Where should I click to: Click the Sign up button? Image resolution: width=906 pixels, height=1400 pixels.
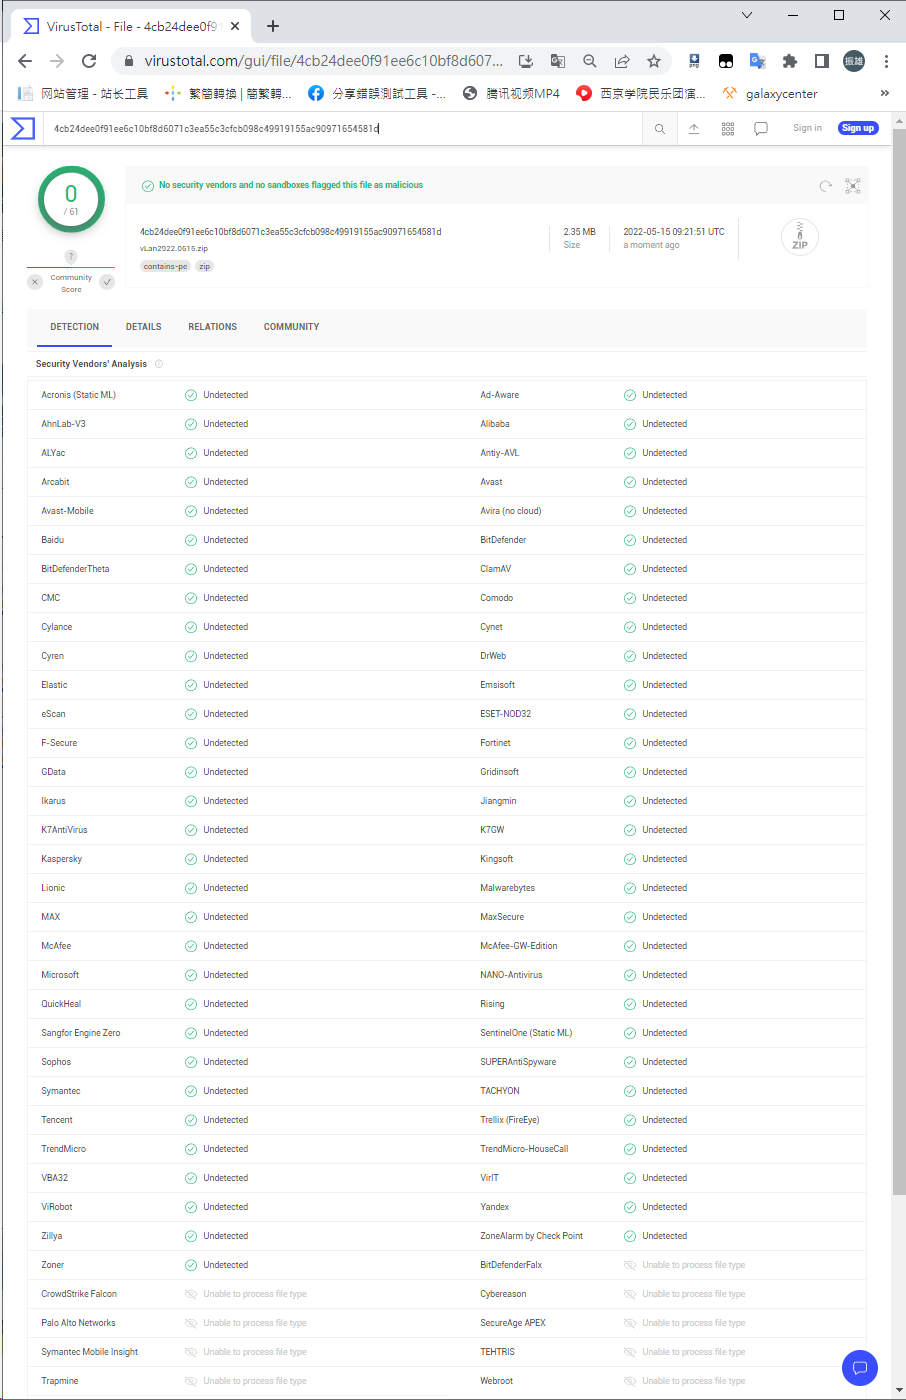click(x=858, y=128)
